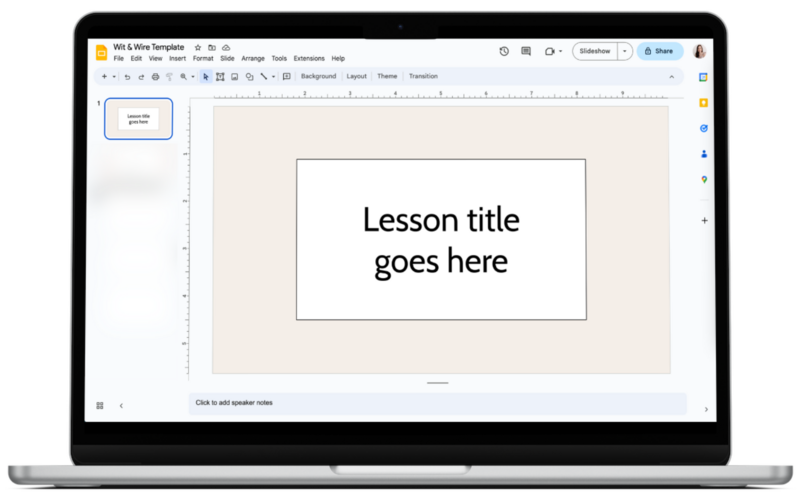Image resolution: width=800 pixels, height=500 pixels.
Task: Open the File menu
Action: [x=118, y=58]
